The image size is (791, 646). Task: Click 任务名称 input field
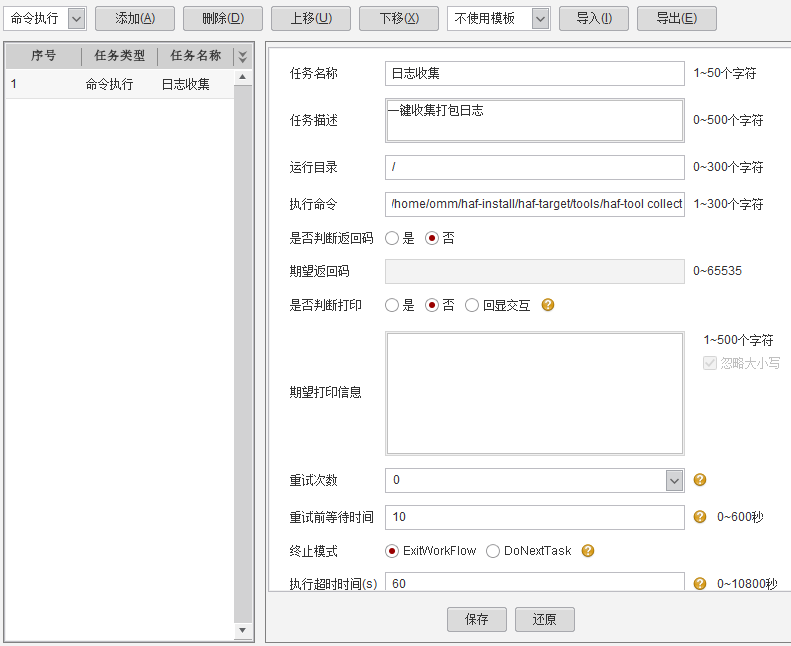(535, 74)
